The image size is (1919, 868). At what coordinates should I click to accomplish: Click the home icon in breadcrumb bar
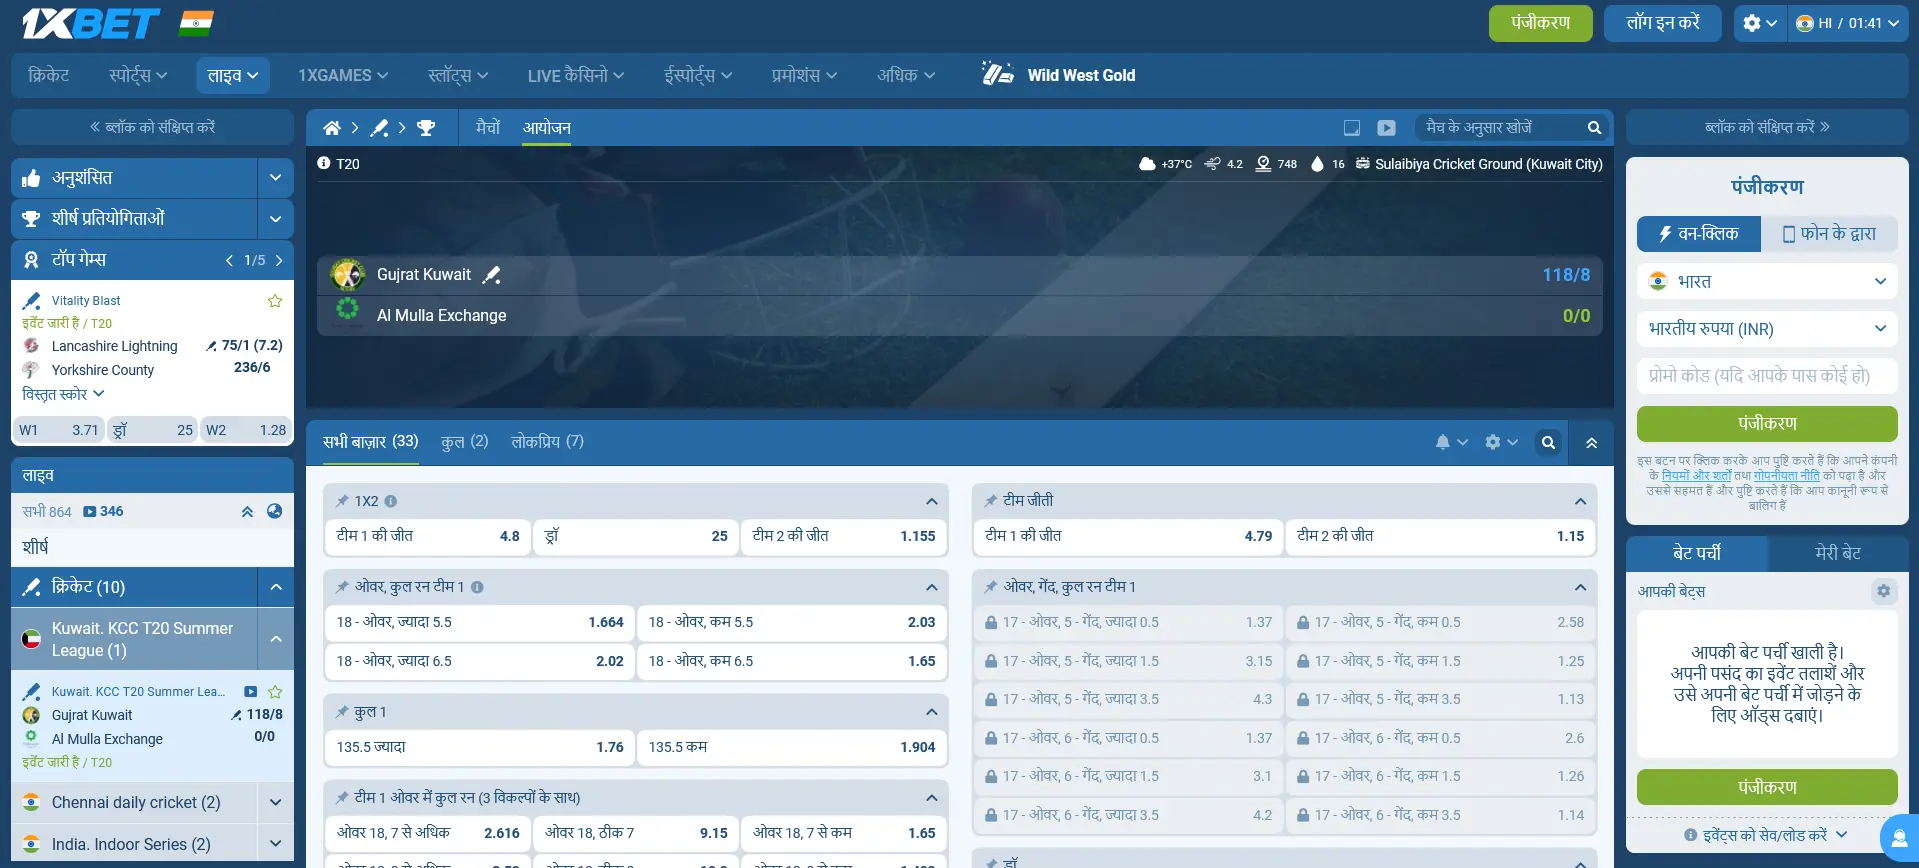332,128
